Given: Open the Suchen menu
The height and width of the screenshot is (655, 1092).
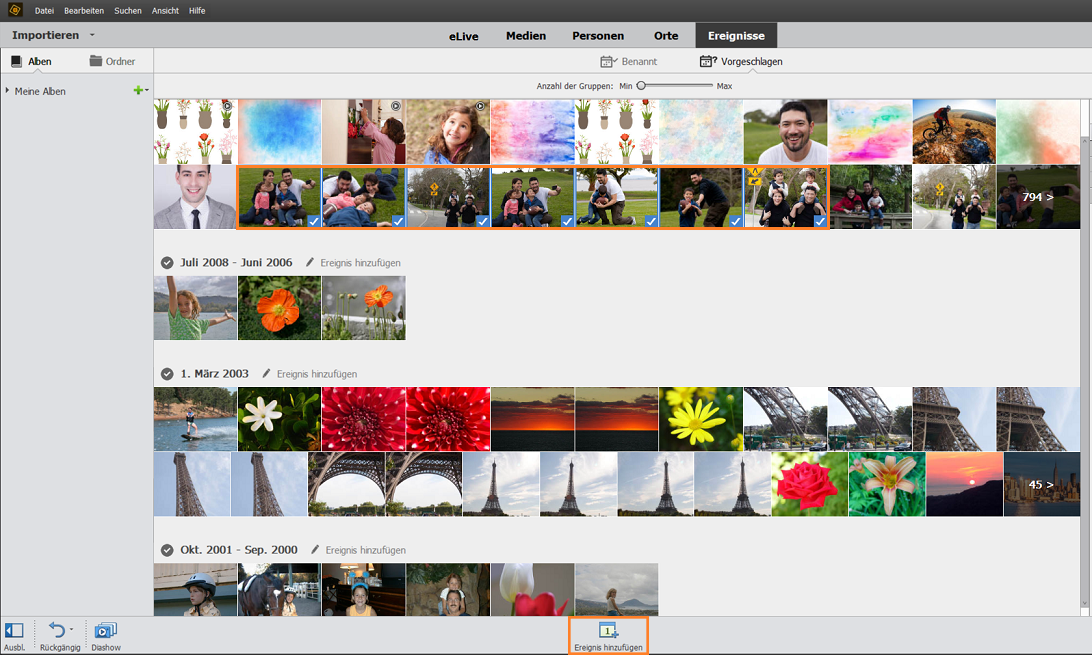Looking at the screenshot, I should [128, 10].
